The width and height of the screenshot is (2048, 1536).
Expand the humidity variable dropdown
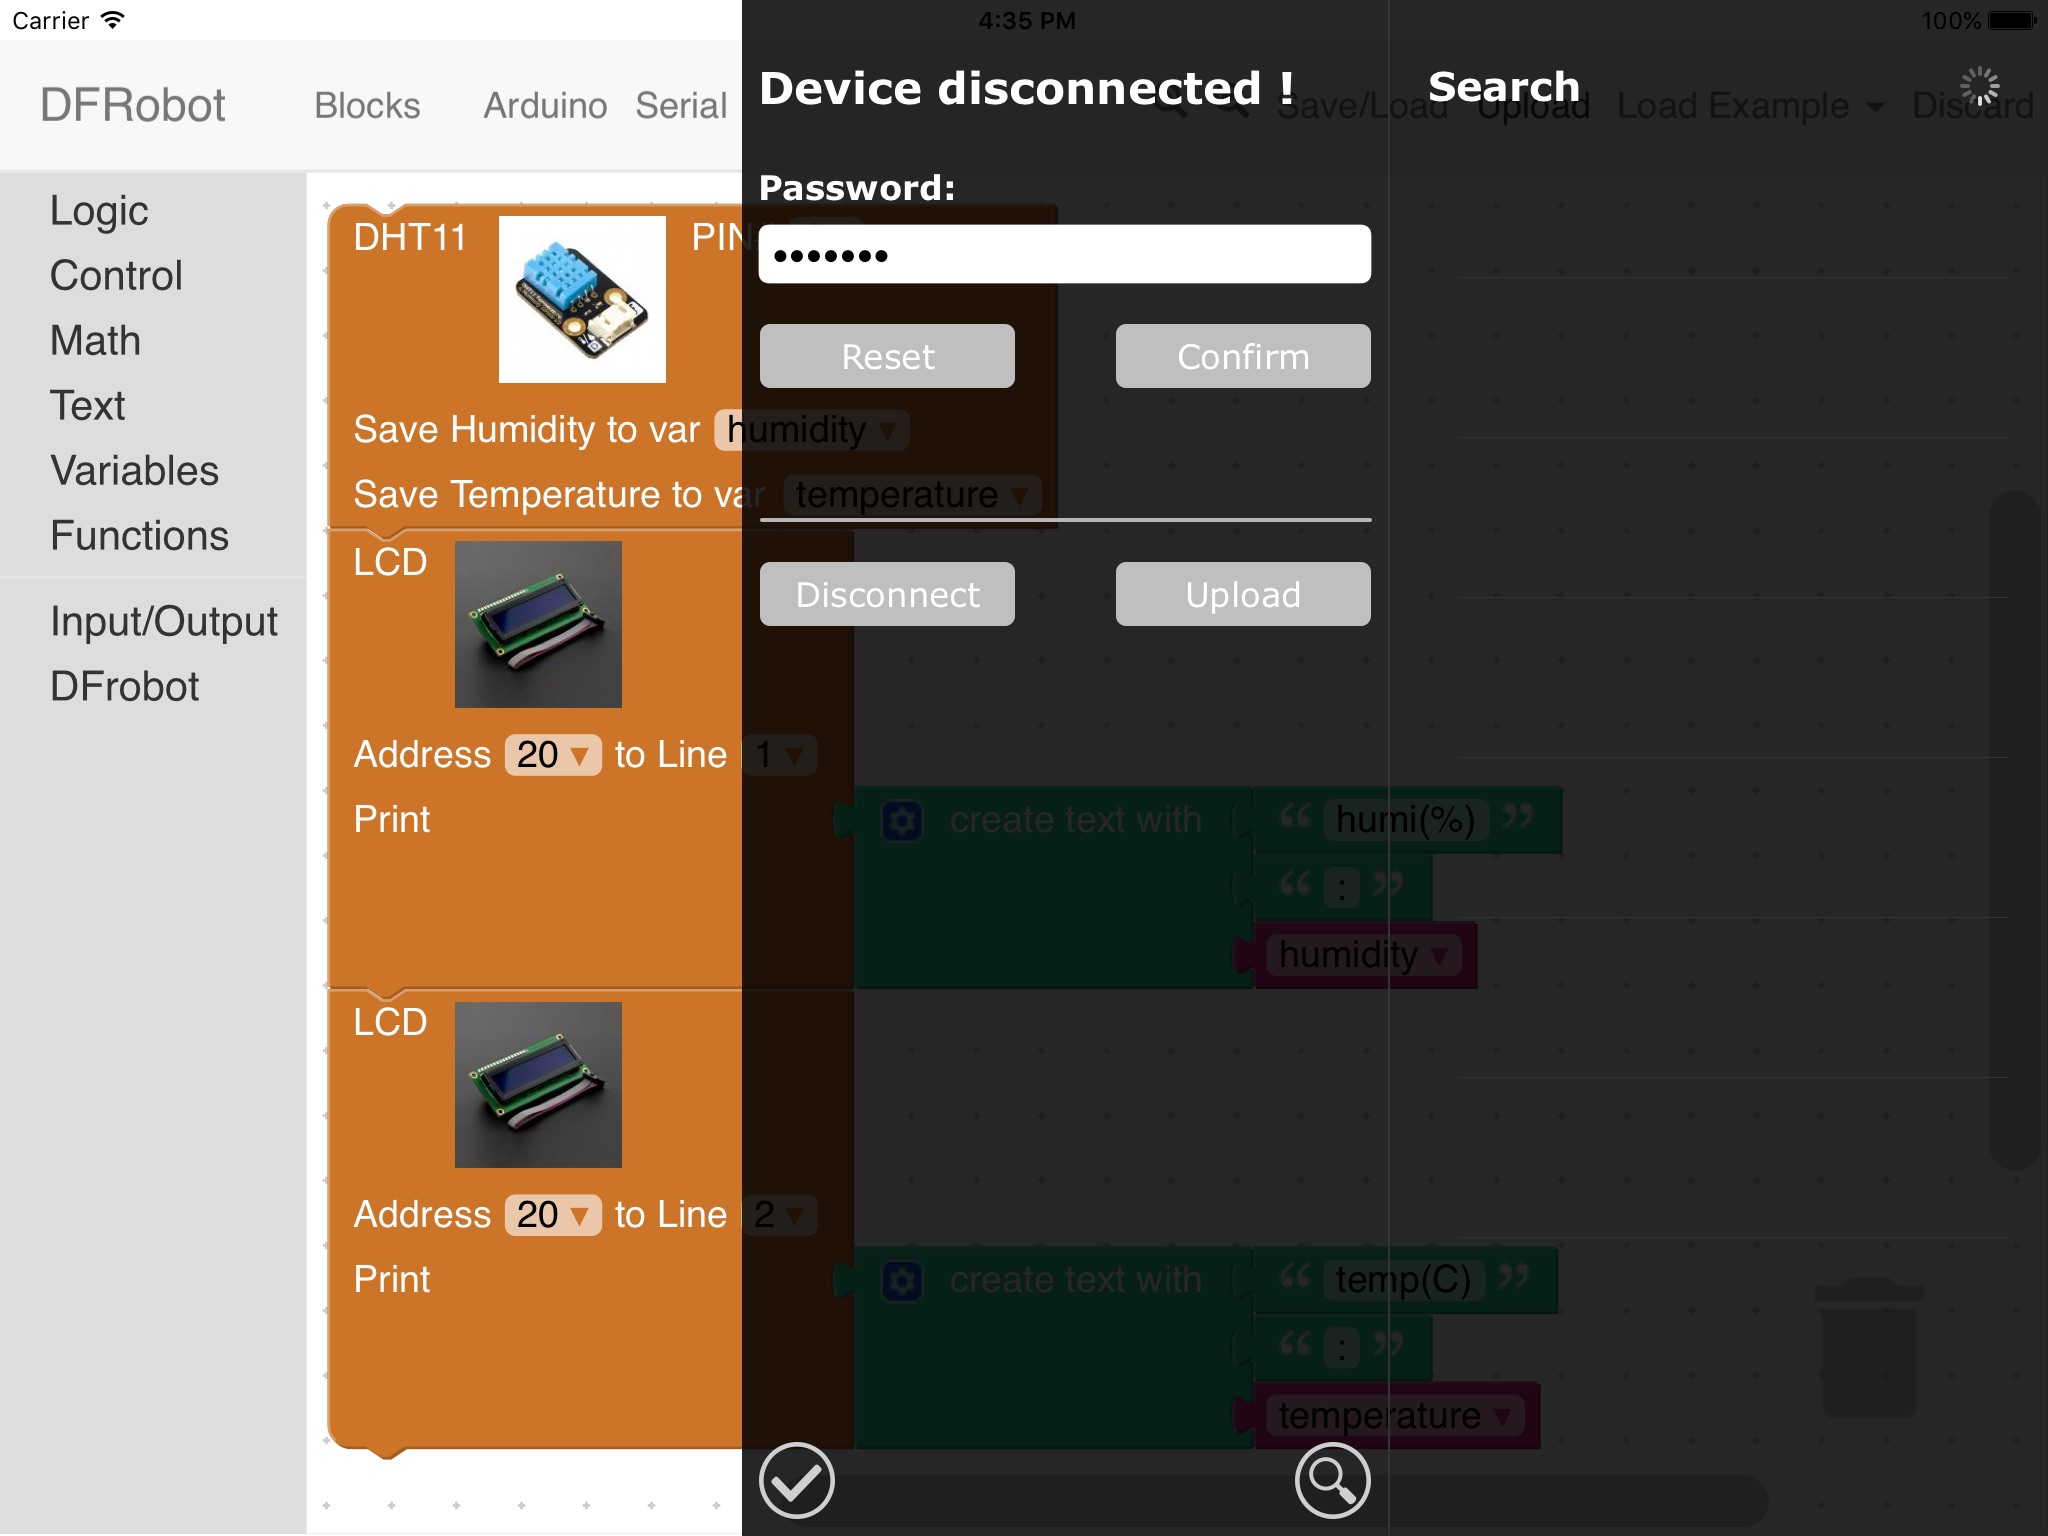(812, 430)
